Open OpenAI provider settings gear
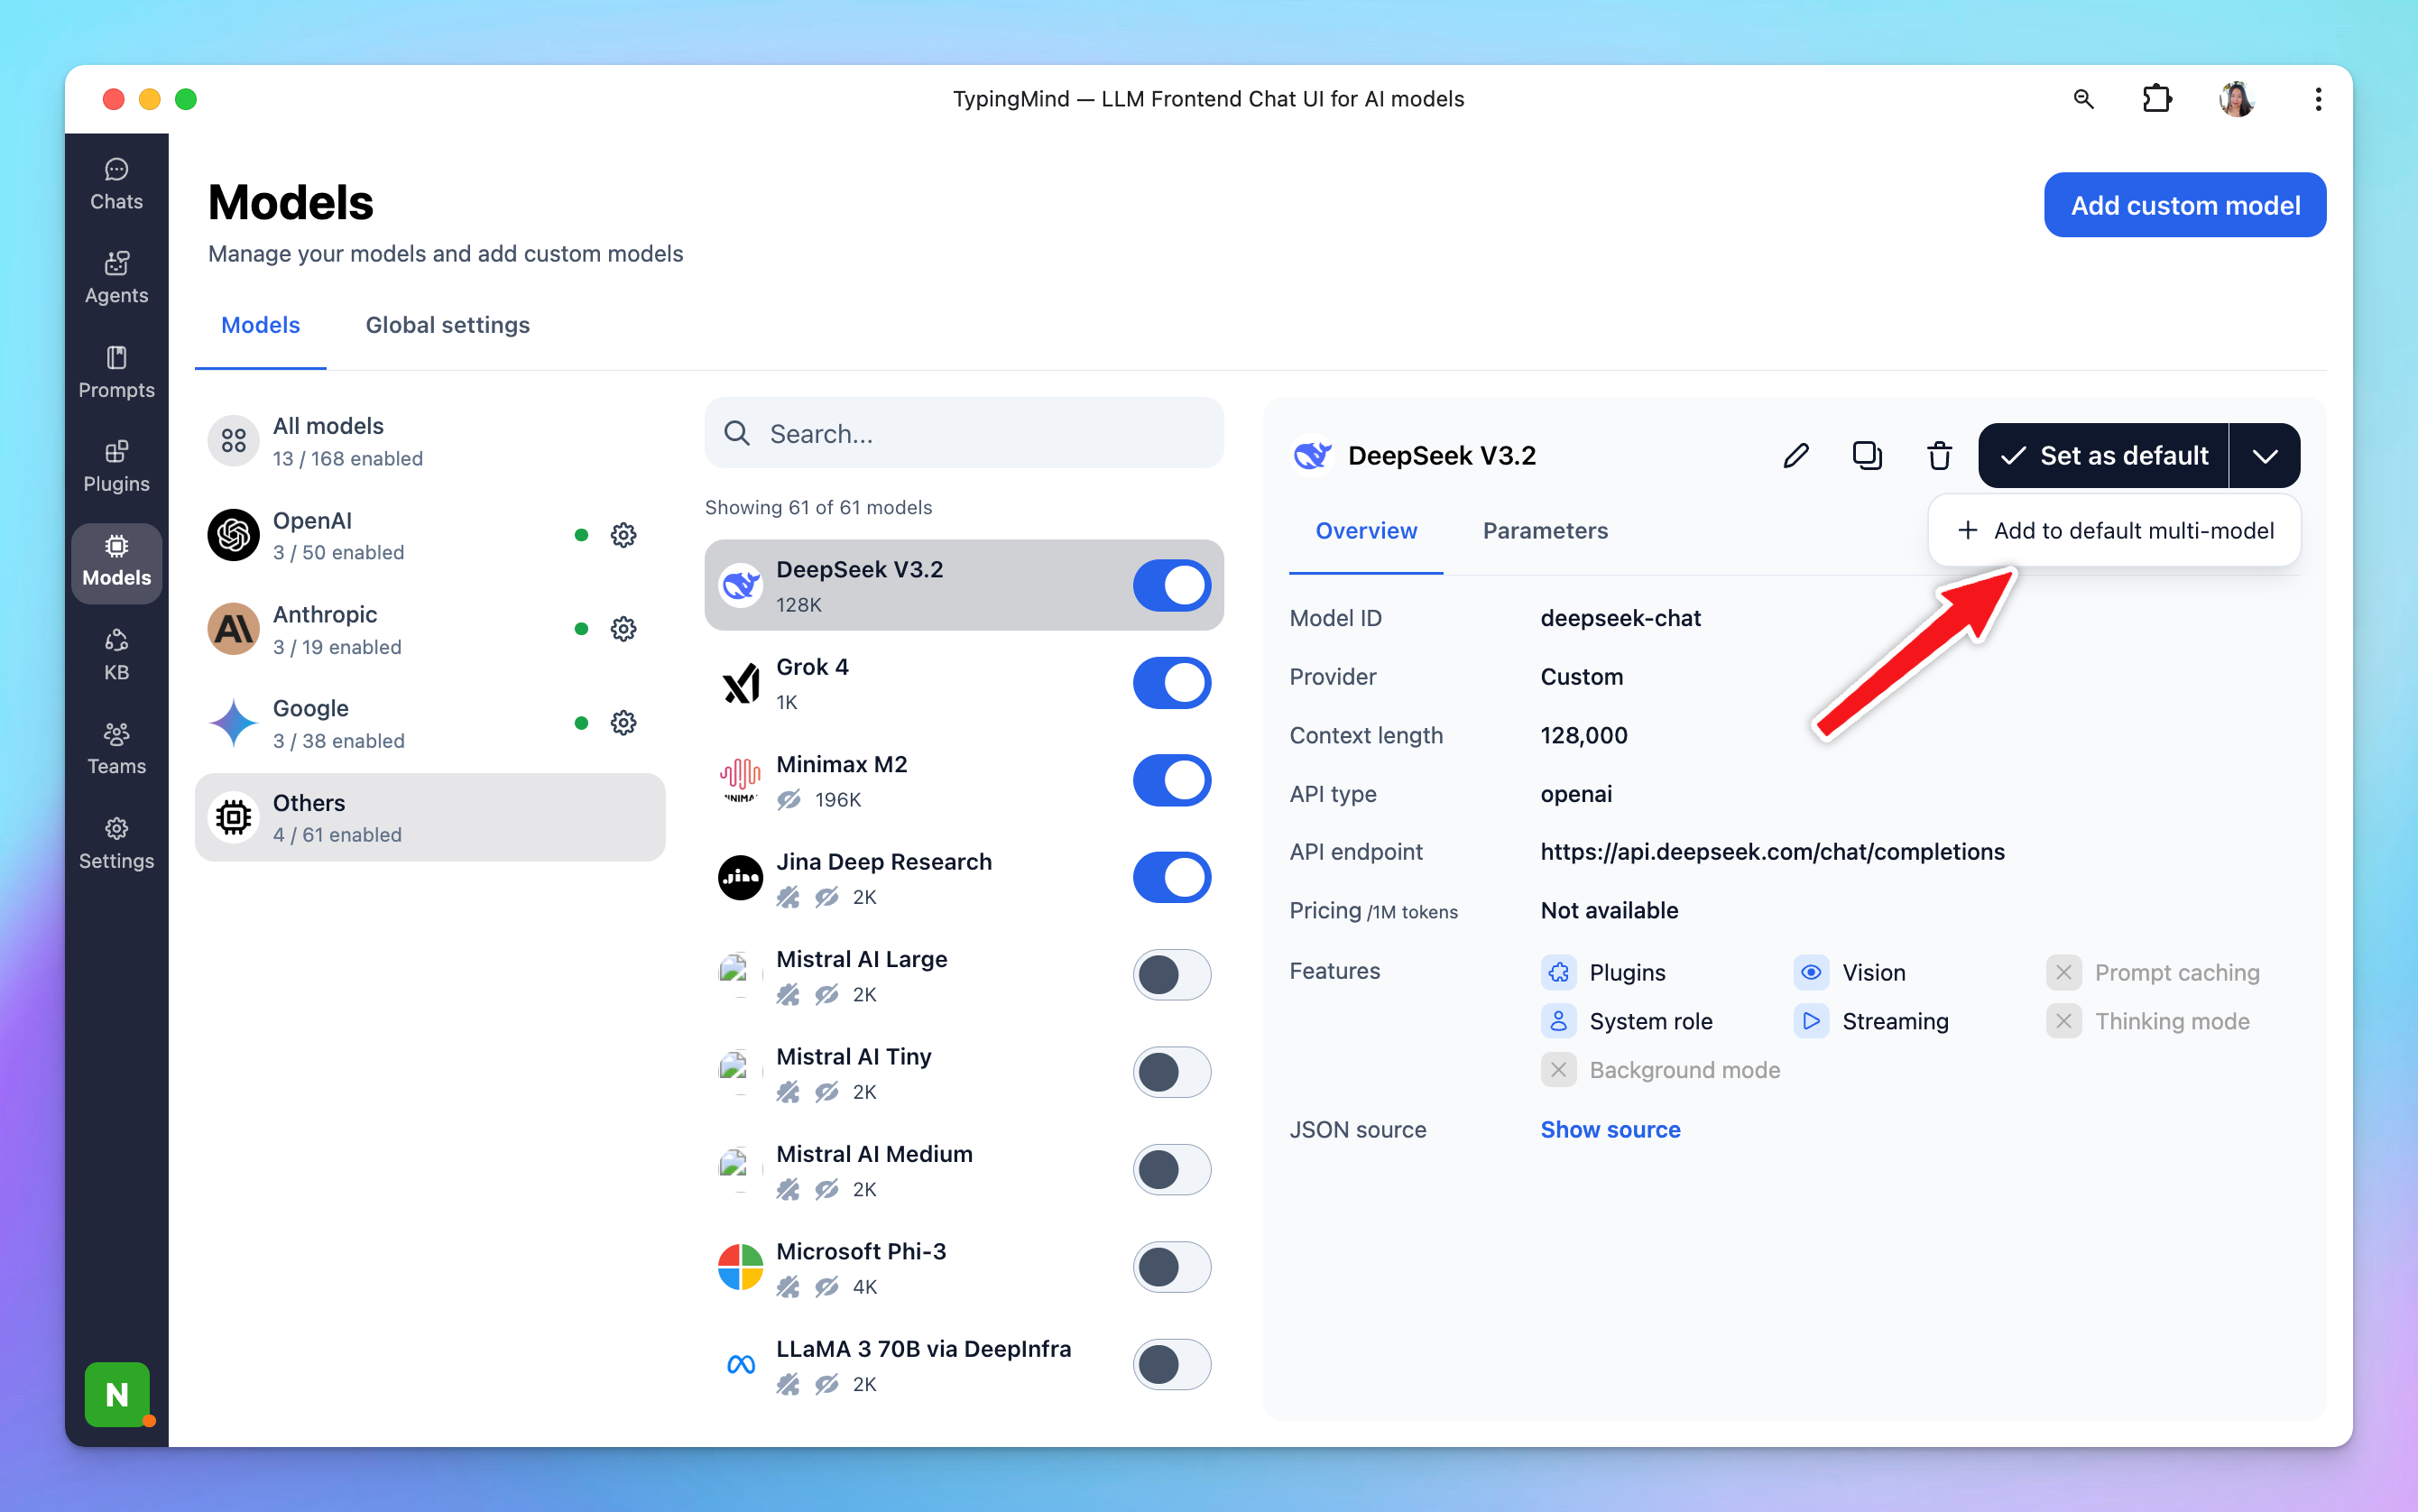2418x1512 pixels. [623, 535]
